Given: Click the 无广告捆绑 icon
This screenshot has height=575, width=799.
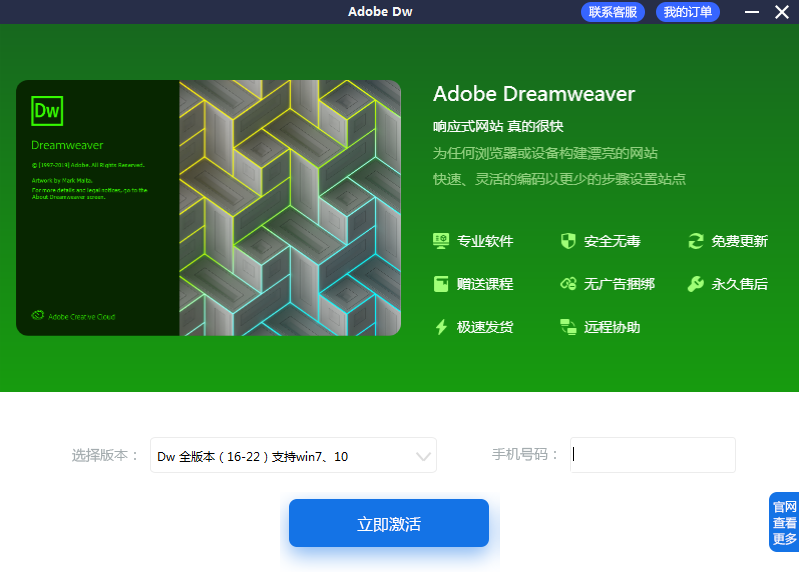Looking at the screenshot, I should (568, 284).
